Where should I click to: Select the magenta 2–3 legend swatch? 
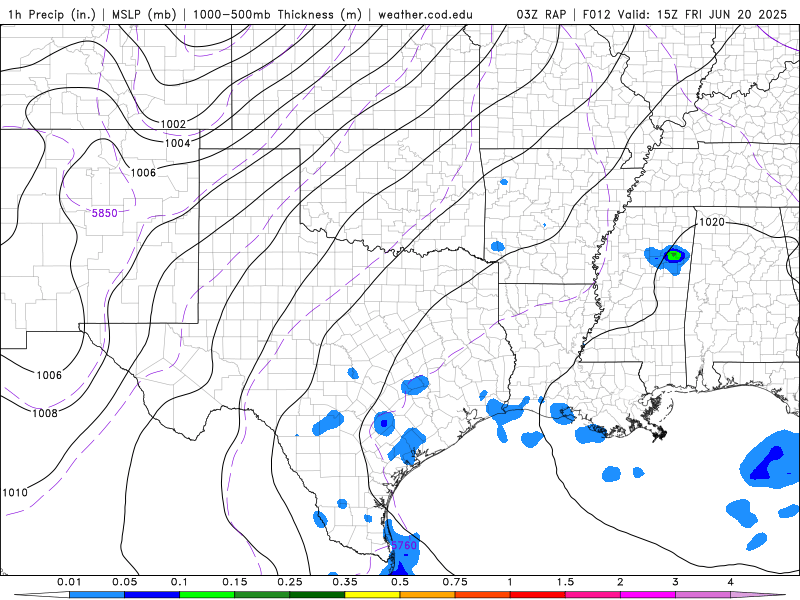[x=648, y=595]
